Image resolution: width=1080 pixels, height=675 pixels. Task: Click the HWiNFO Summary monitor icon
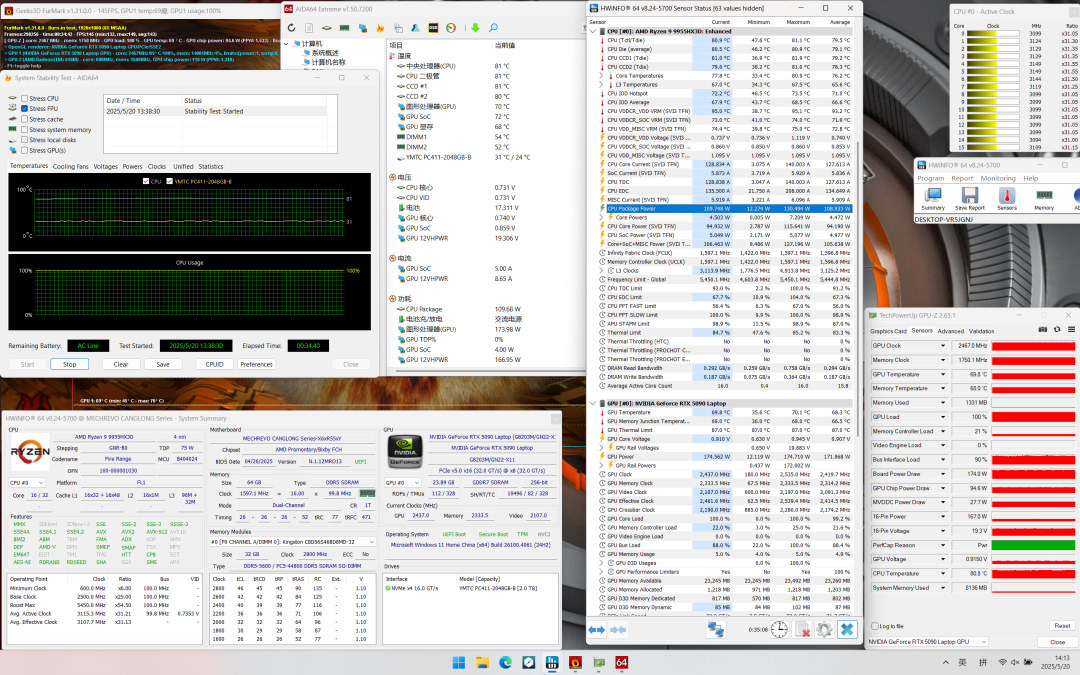(x=933, y=195)
